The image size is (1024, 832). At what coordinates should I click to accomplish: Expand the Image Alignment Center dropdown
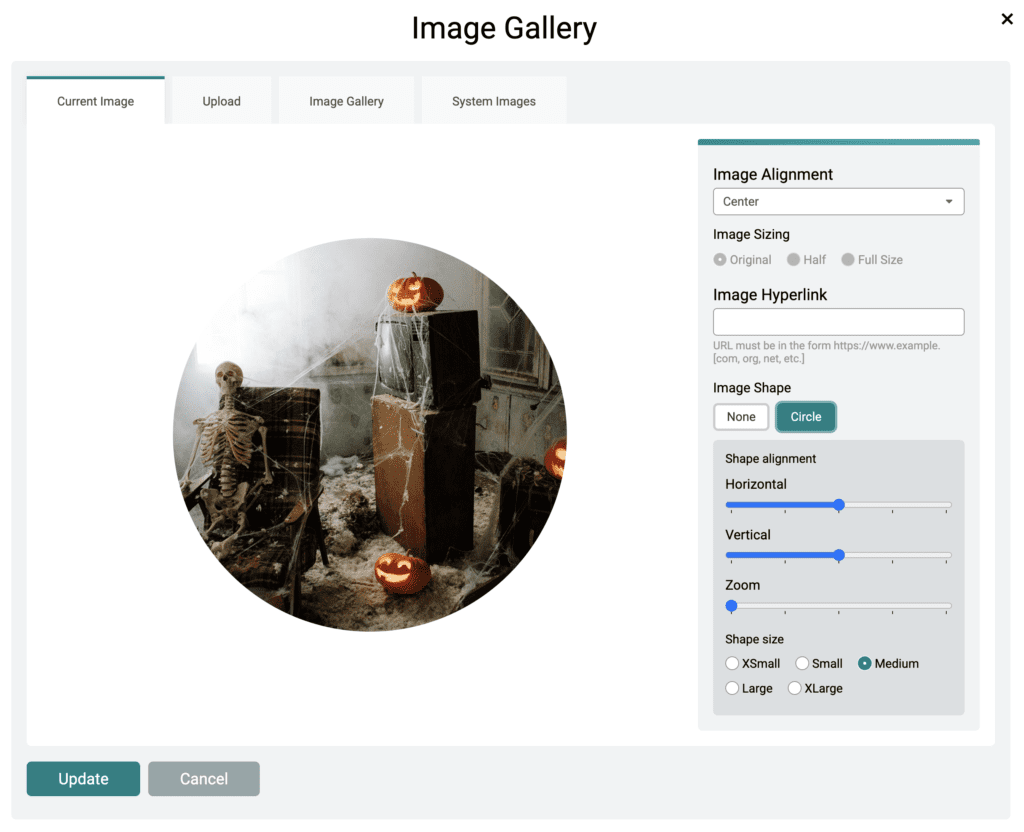(838, 202)
